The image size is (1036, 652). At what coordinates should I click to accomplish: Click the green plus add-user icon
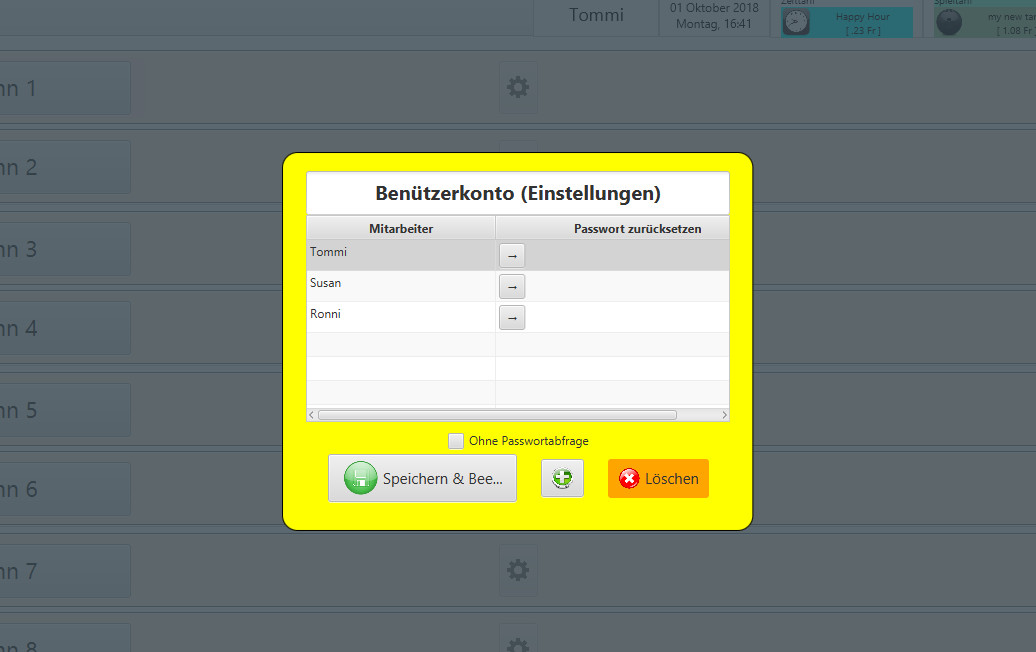[x=562, y=478]
